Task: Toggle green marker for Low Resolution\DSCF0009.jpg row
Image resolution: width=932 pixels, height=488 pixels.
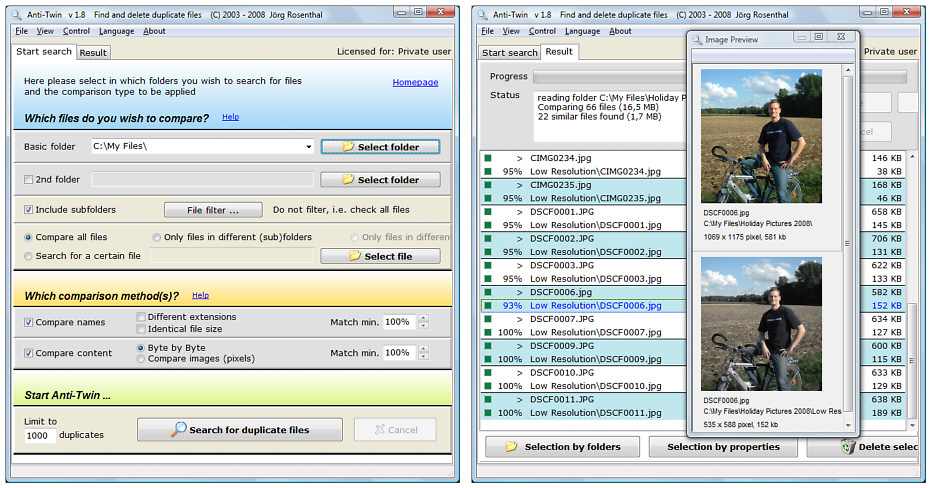Action: tap(488, 359)
